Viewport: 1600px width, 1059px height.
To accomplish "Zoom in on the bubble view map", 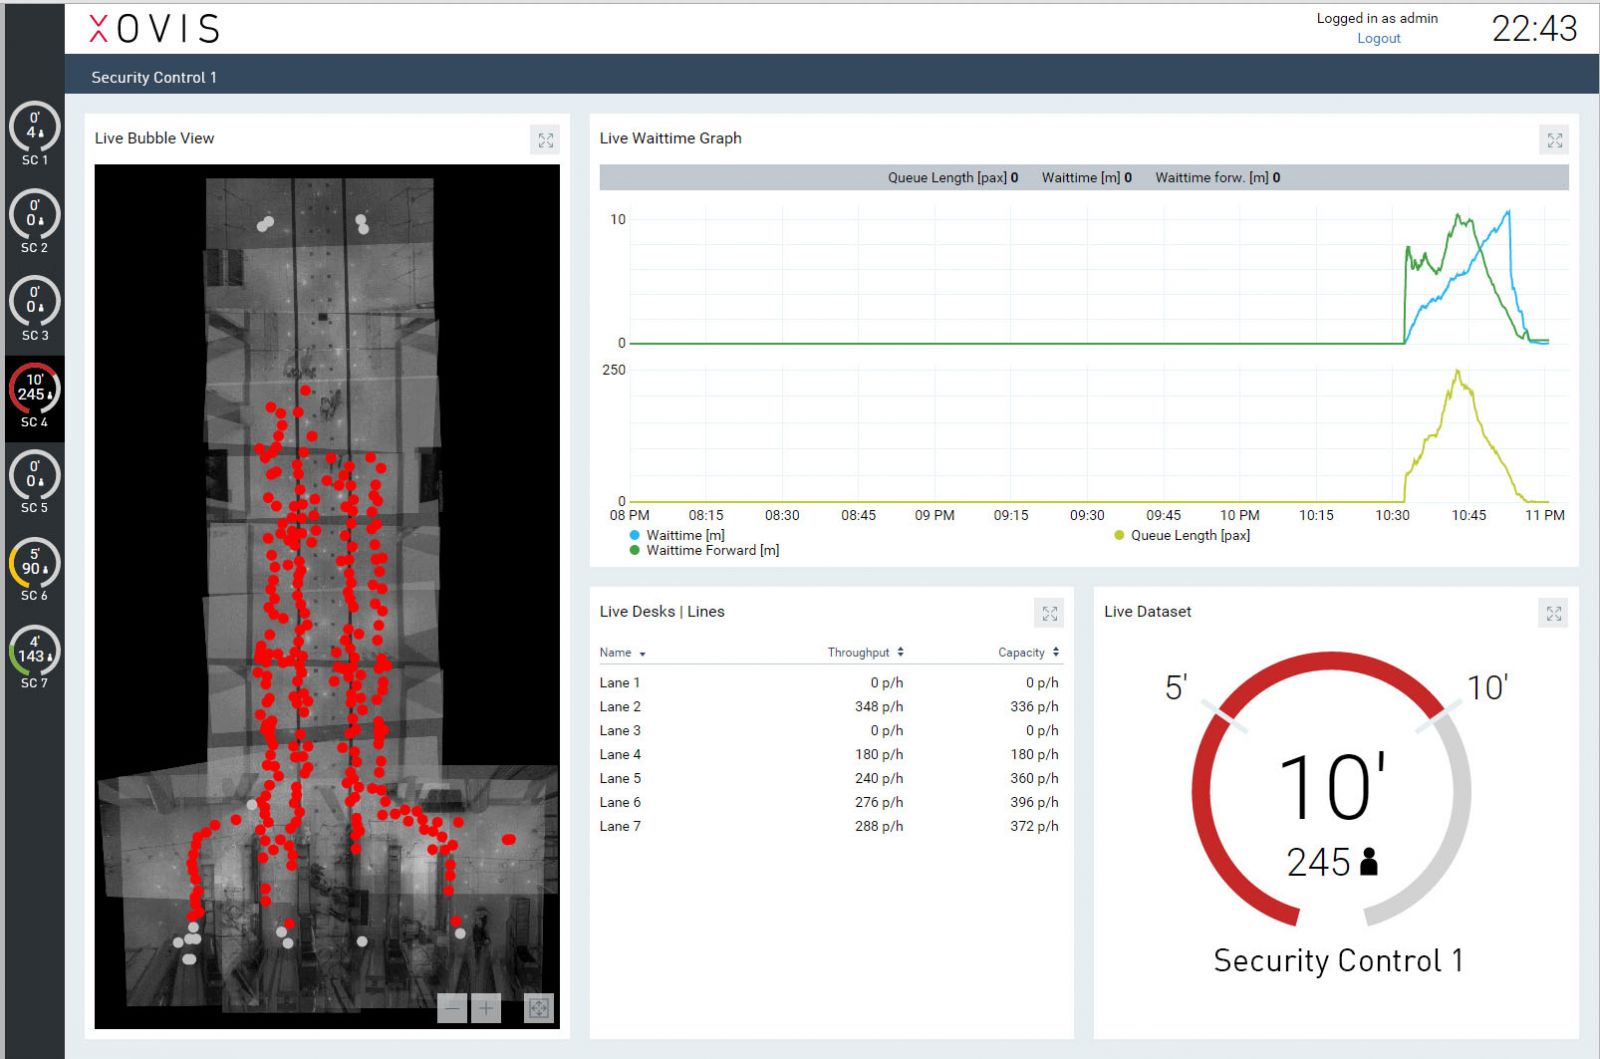I will click(x=486, y=1008).
